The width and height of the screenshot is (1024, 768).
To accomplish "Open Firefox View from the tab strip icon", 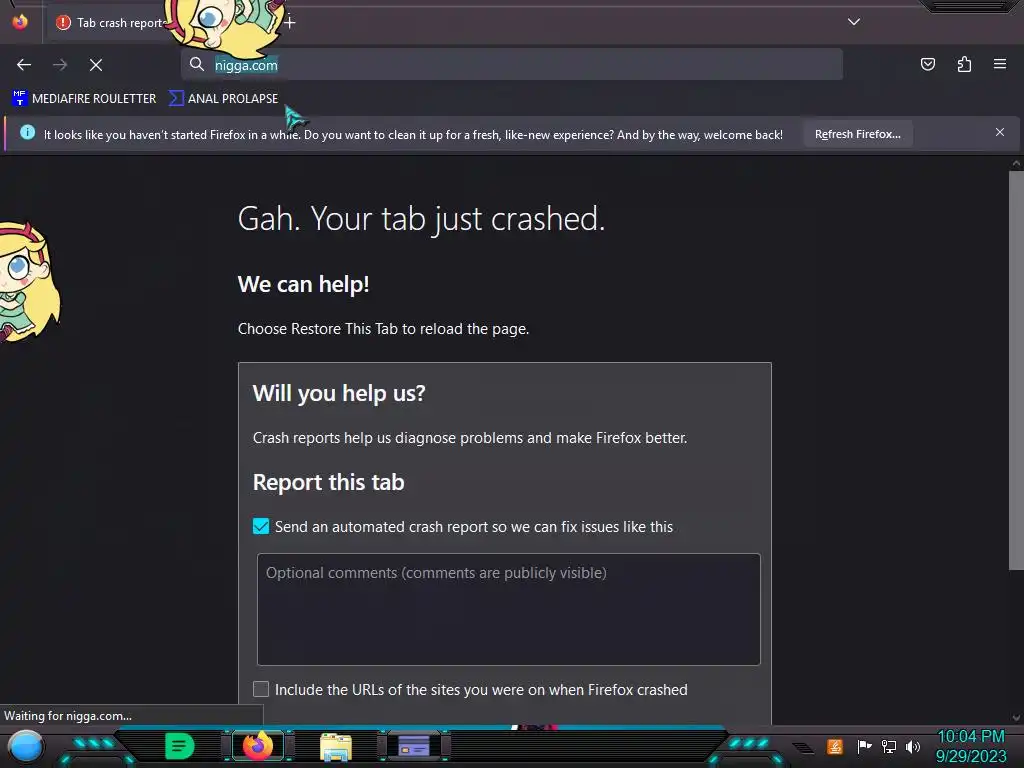I will (20, 22).
